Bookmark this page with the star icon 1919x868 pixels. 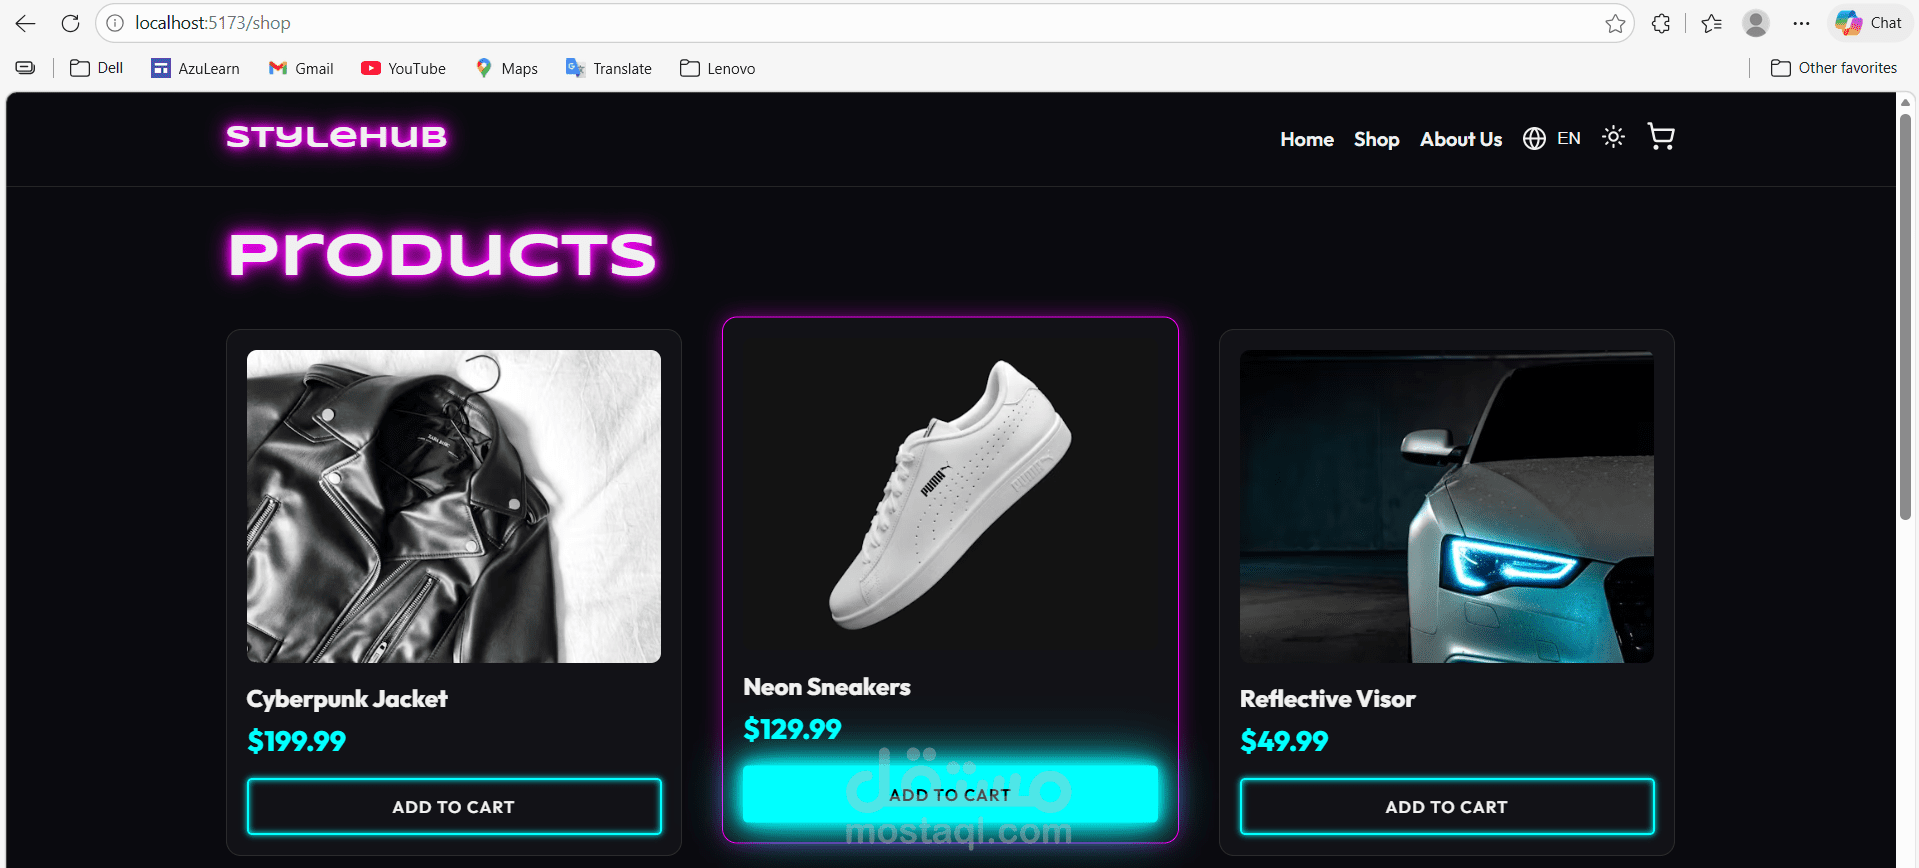[1615, 23]
